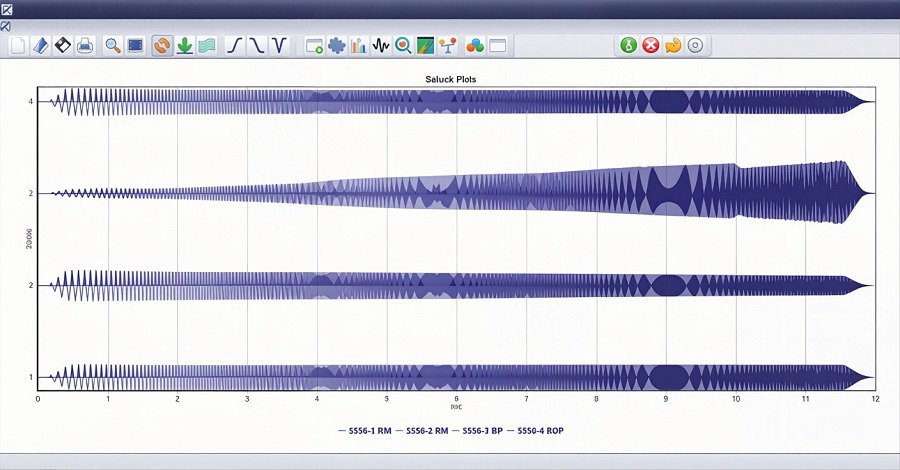Select the falling S-curve filter icon
Screen dimensions: 900x470
(x=257, y=45)
